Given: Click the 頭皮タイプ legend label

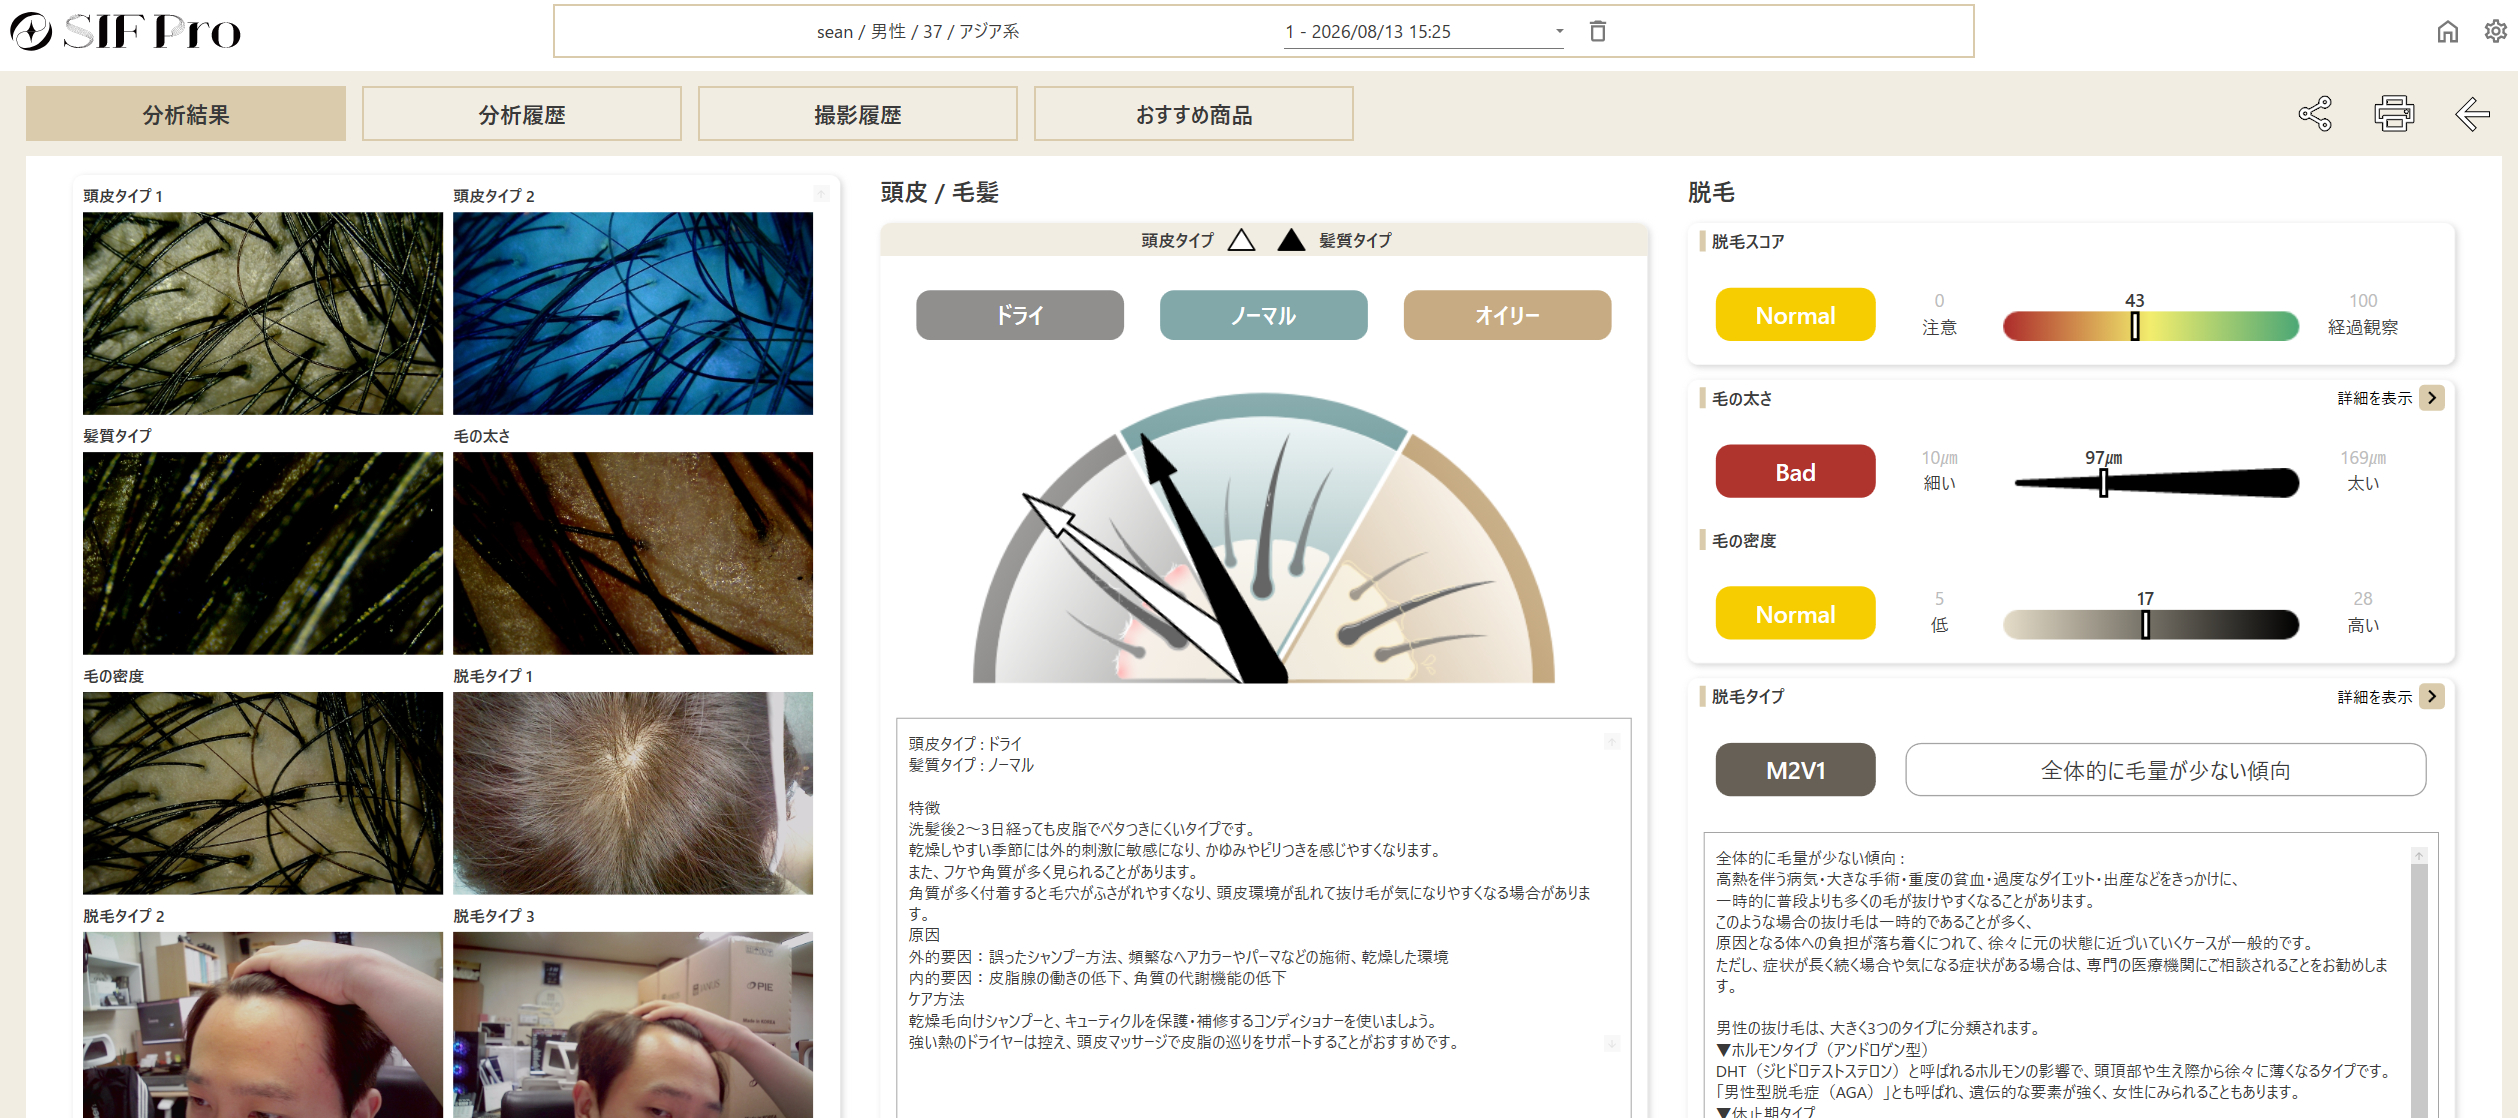Looking at the screenshot, I should click(1177, 240).
